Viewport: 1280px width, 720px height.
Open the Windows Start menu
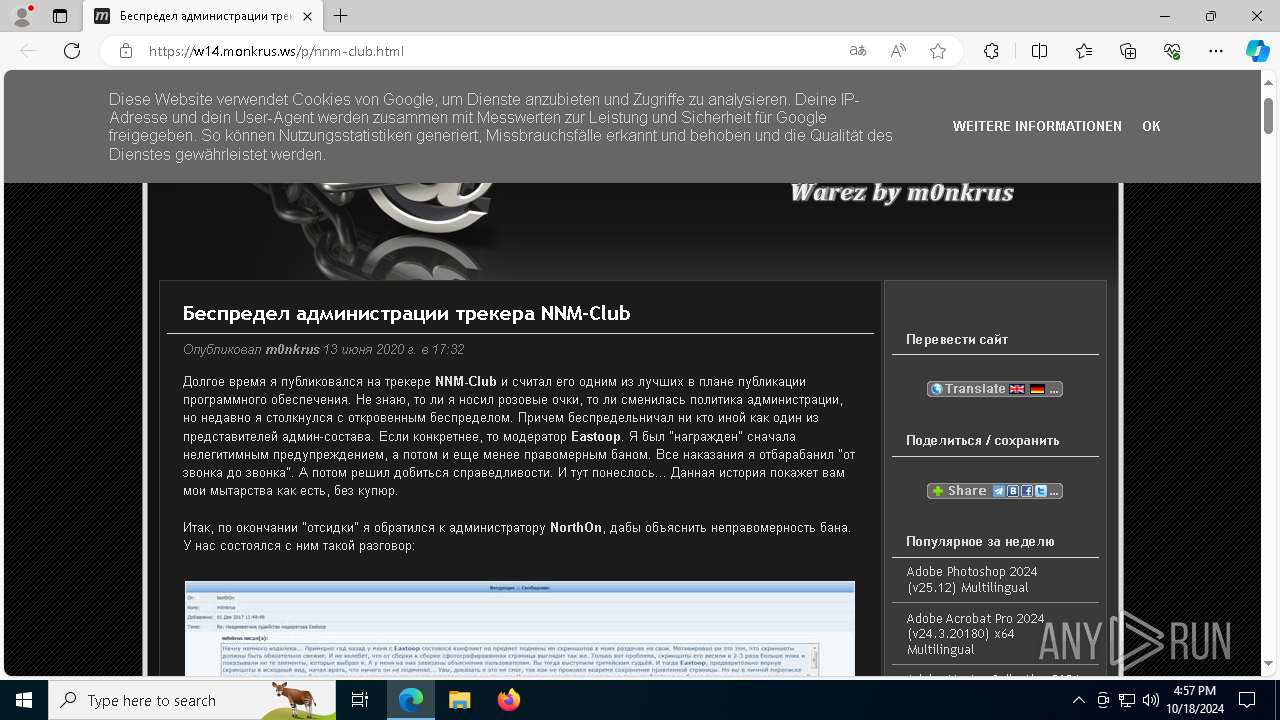click(24, 700)
